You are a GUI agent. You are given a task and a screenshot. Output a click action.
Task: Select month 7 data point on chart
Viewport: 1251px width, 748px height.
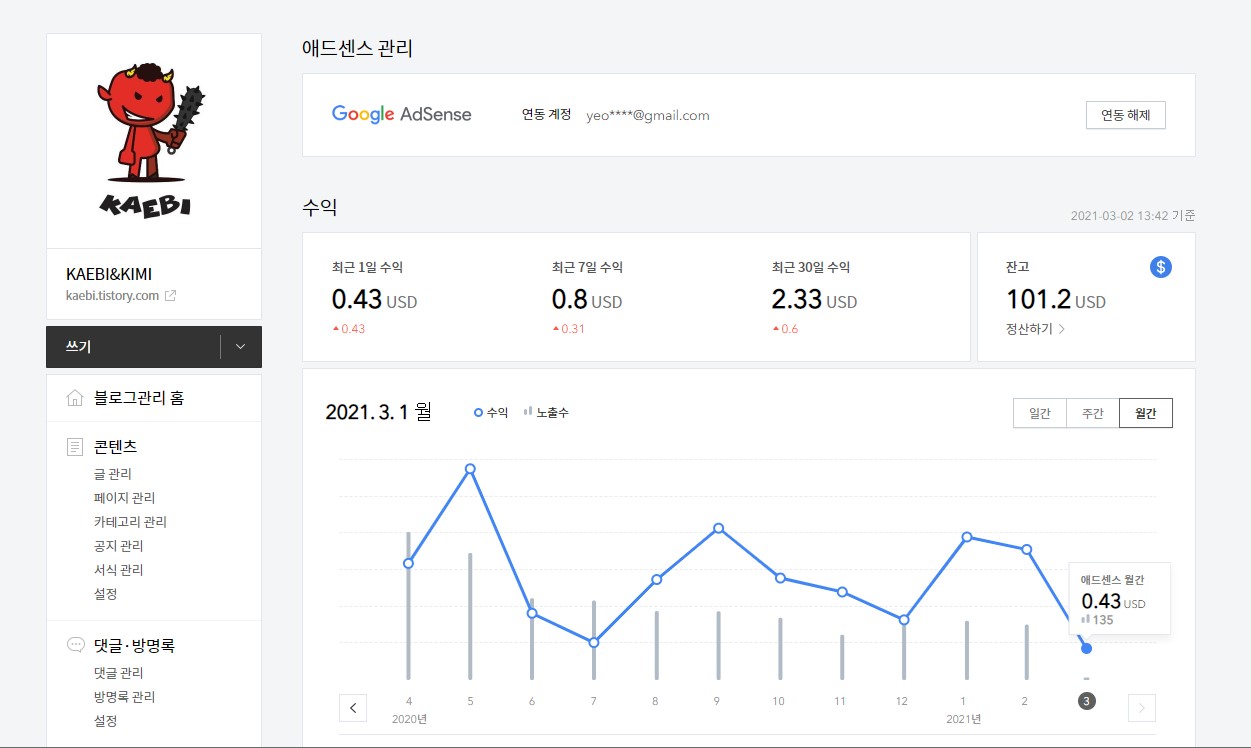[x=594, y=642]
